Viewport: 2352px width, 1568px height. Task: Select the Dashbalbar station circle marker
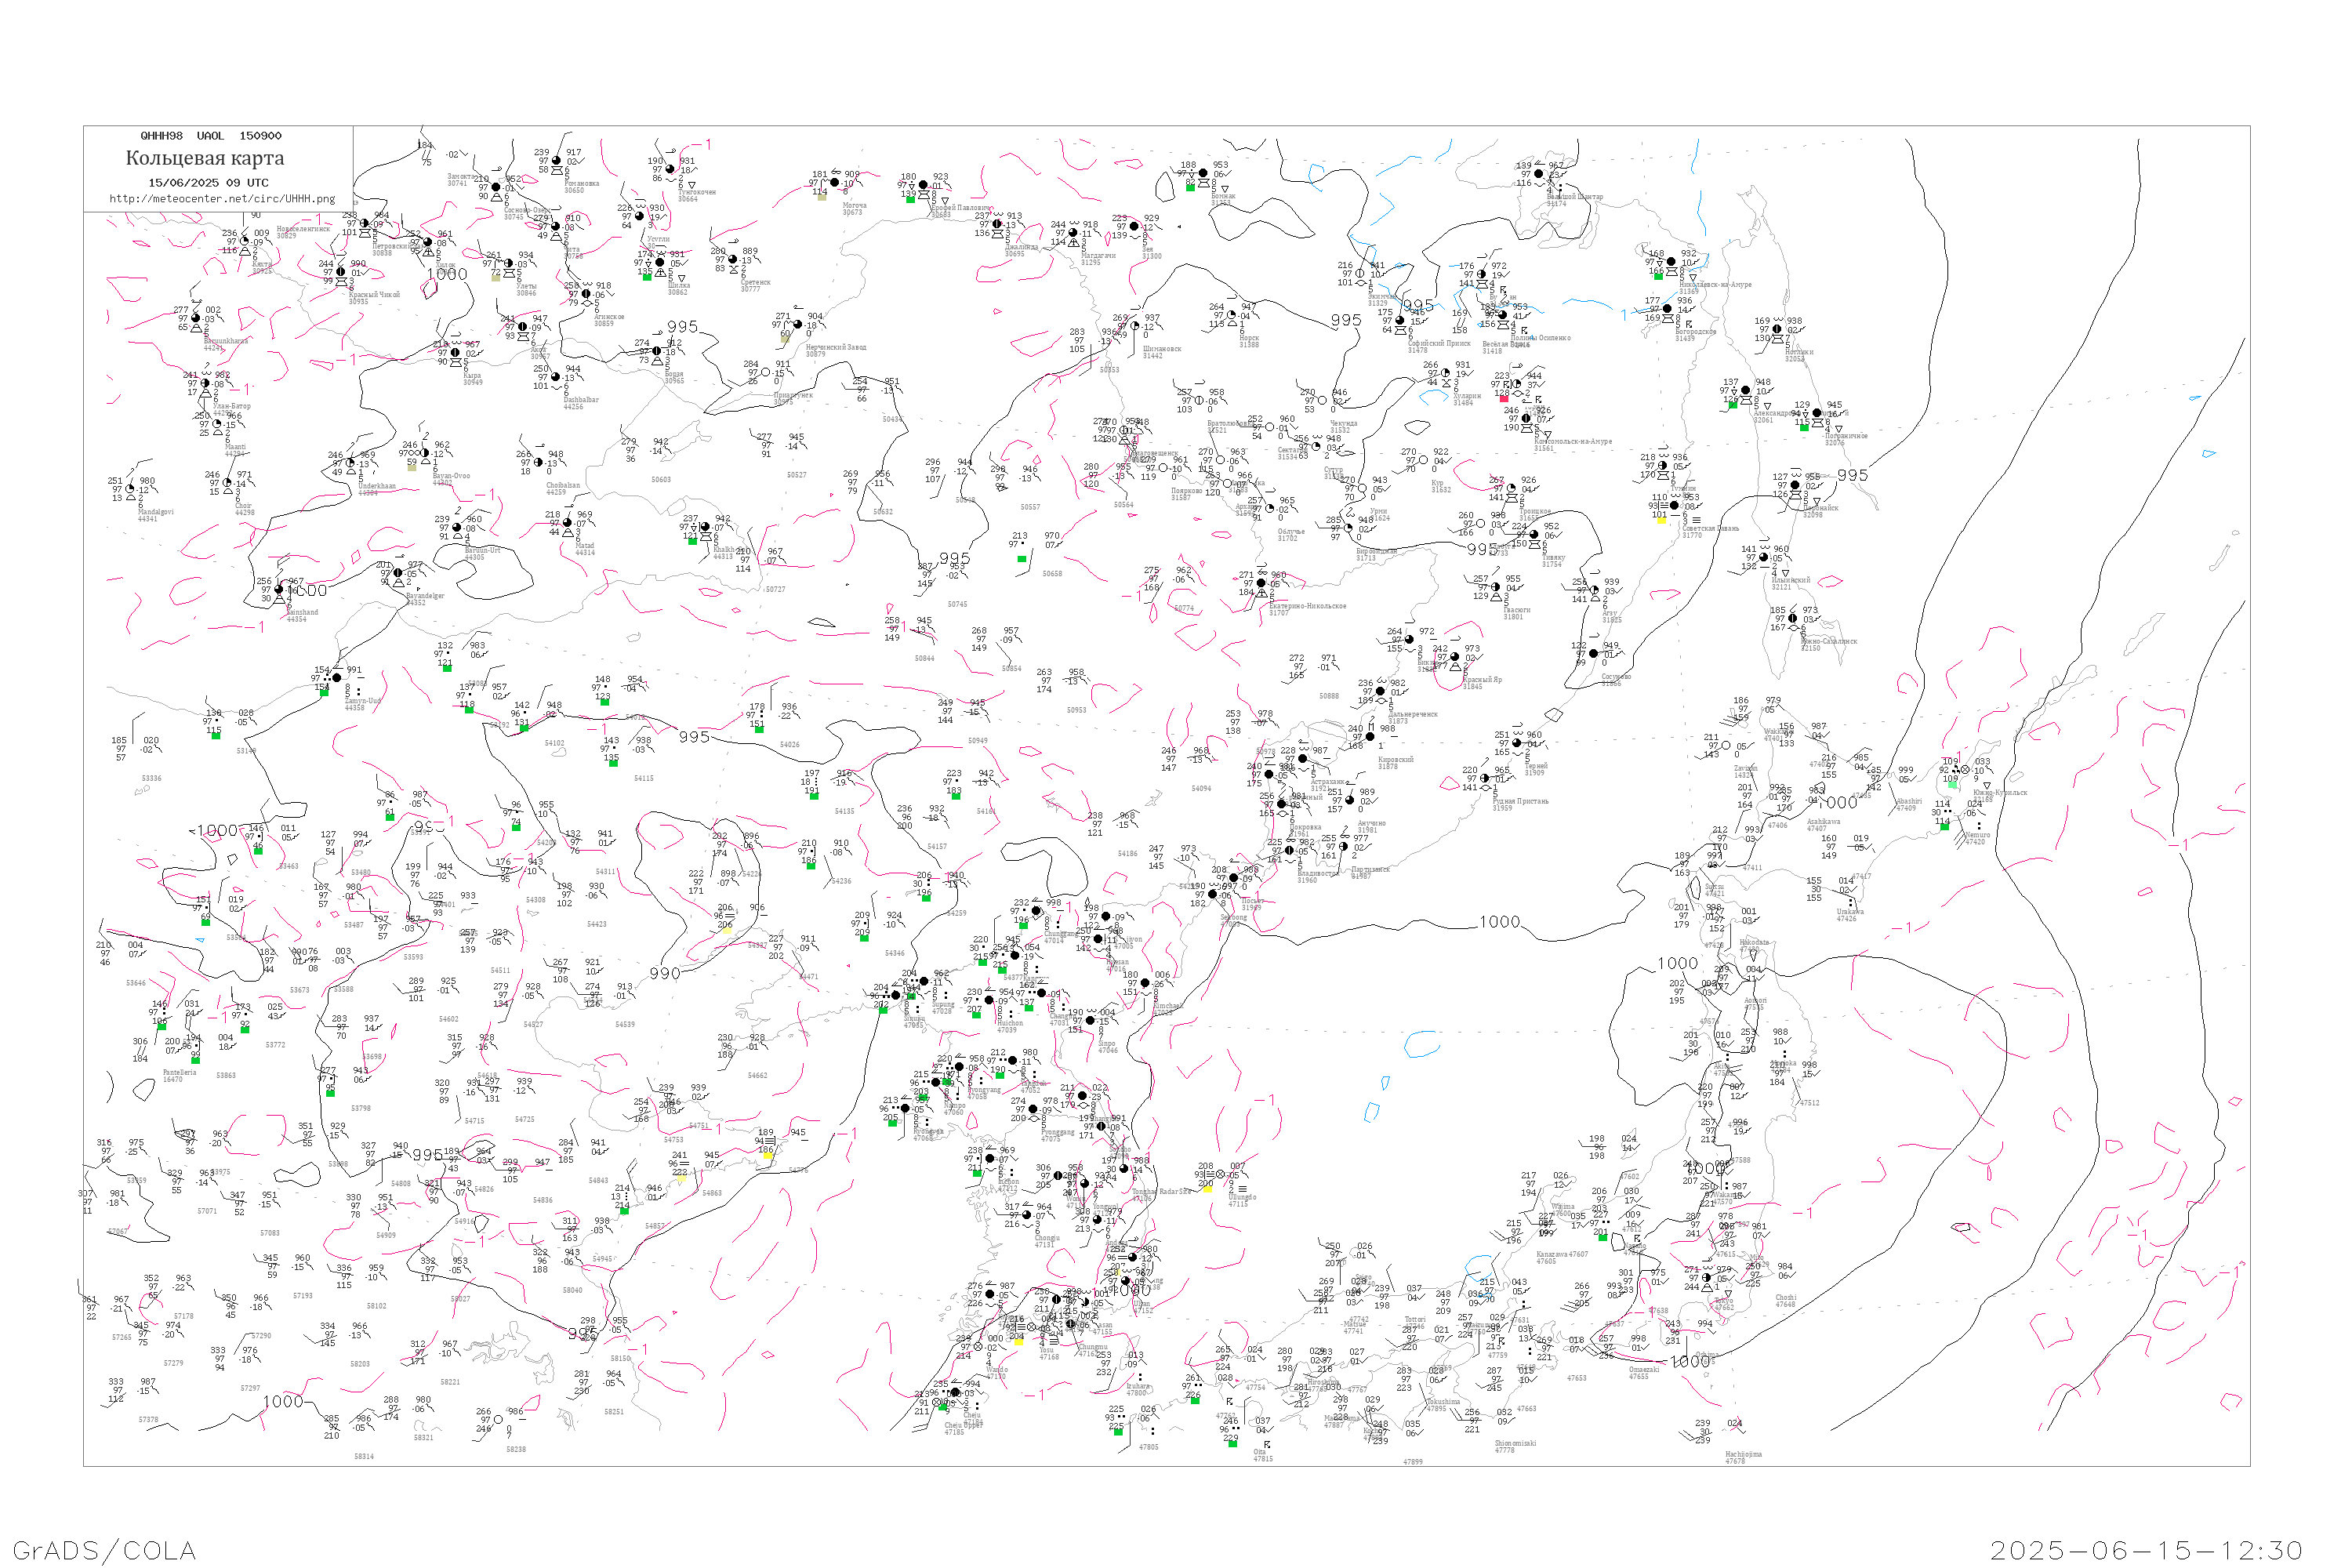556,377
